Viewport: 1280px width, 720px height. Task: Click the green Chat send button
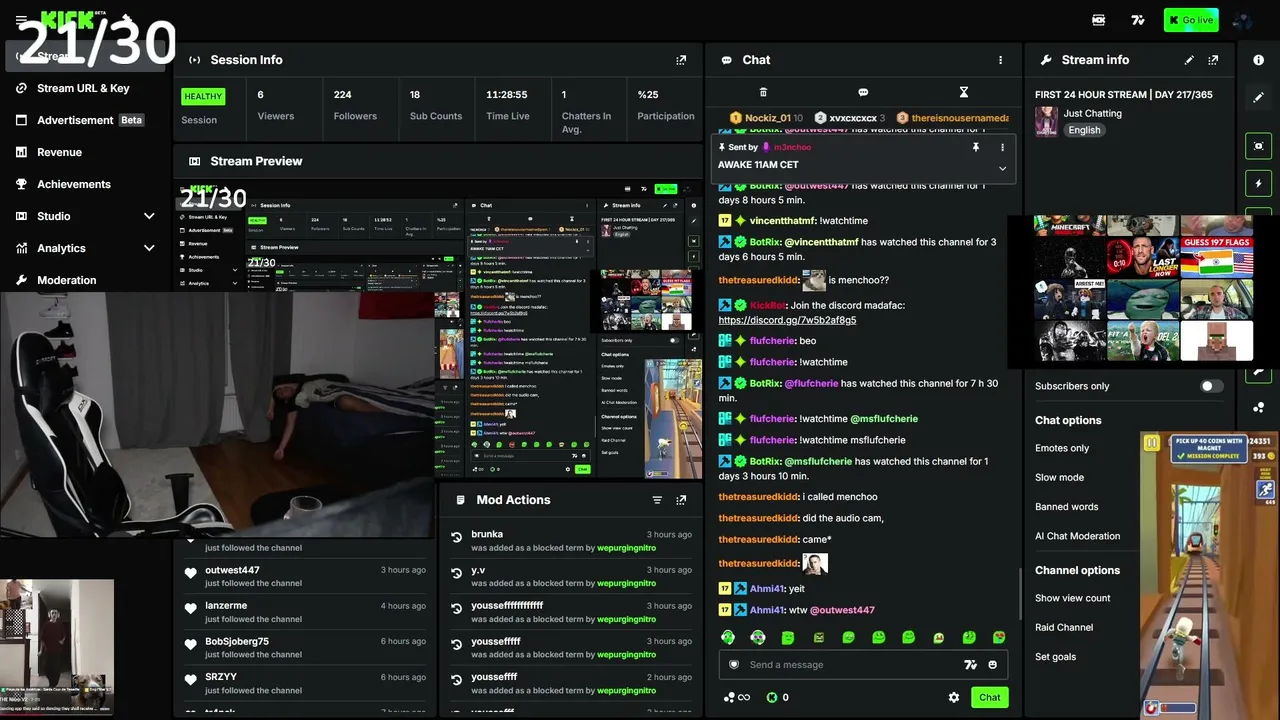click(x=989, y=698)
